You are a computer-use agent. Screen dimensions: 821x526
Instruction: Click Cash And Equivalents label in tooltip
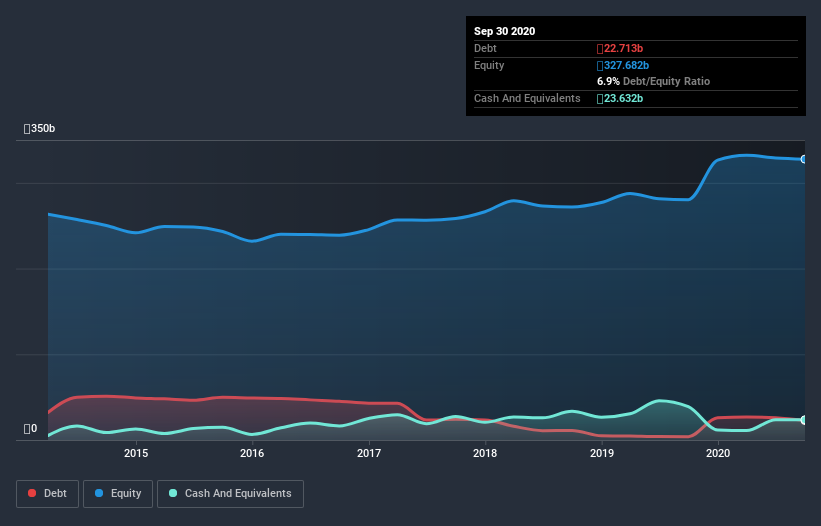[527, 98]
